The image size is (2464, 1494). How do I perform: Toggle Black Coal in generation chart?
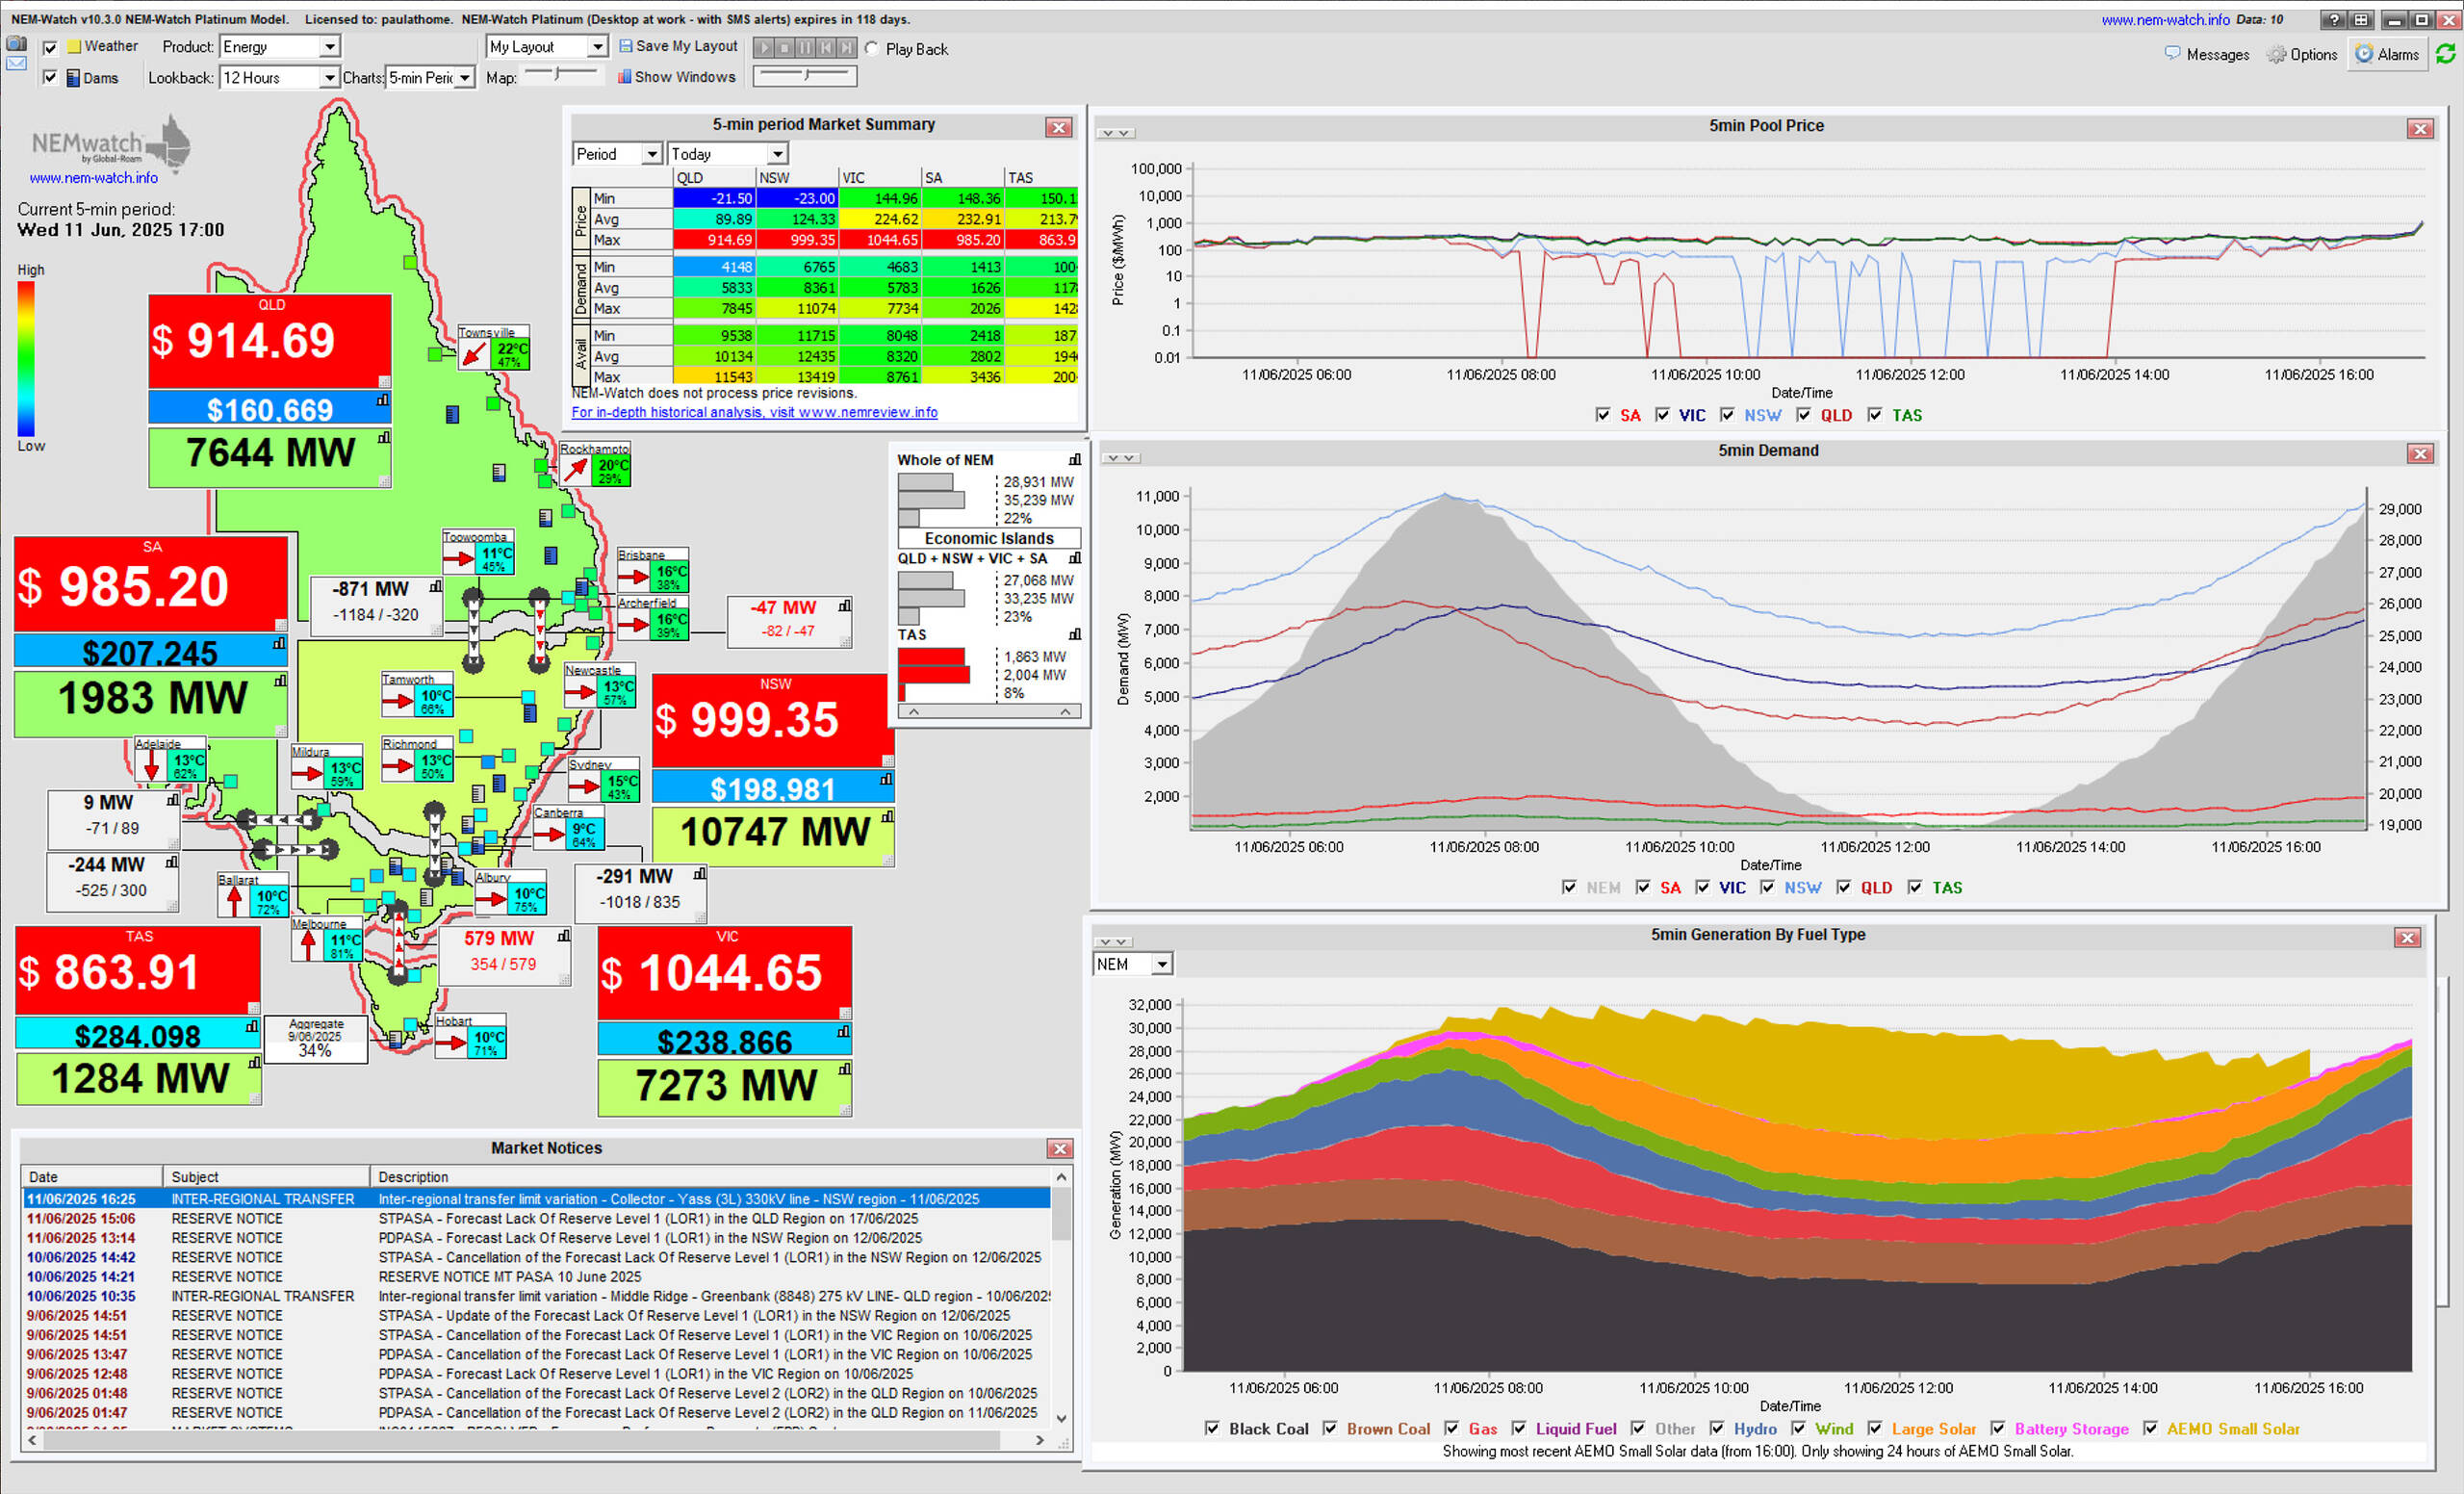(x=1212, y=1429)
